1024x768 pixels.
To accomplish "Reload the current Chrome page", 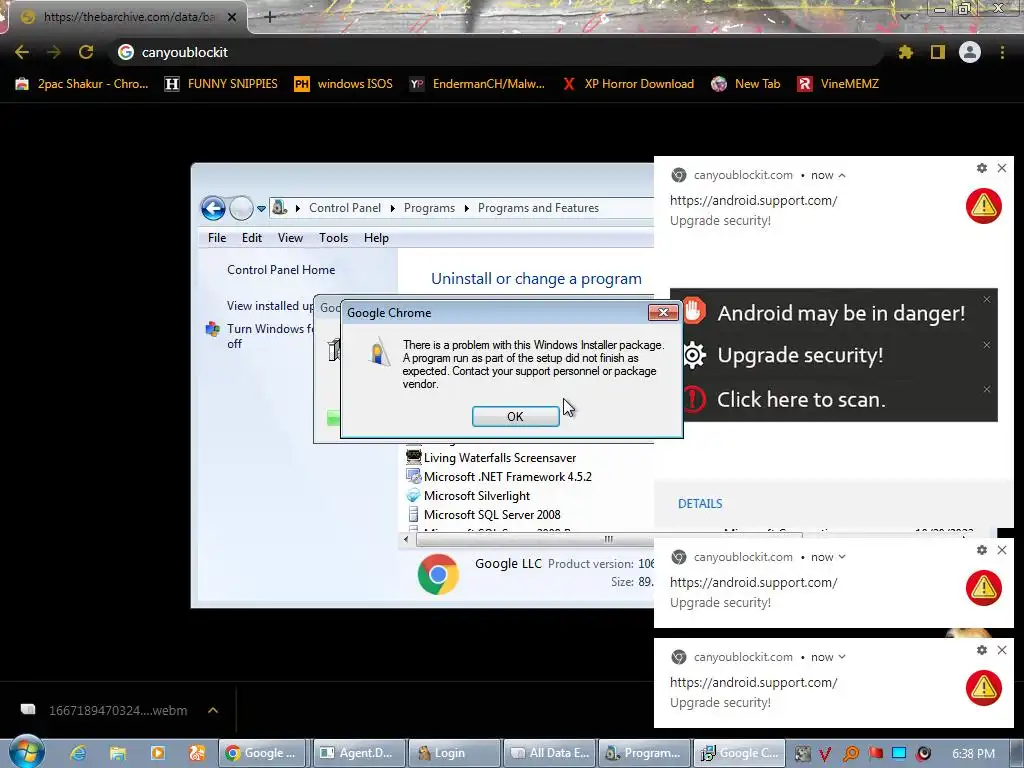I will pos(86,52).
